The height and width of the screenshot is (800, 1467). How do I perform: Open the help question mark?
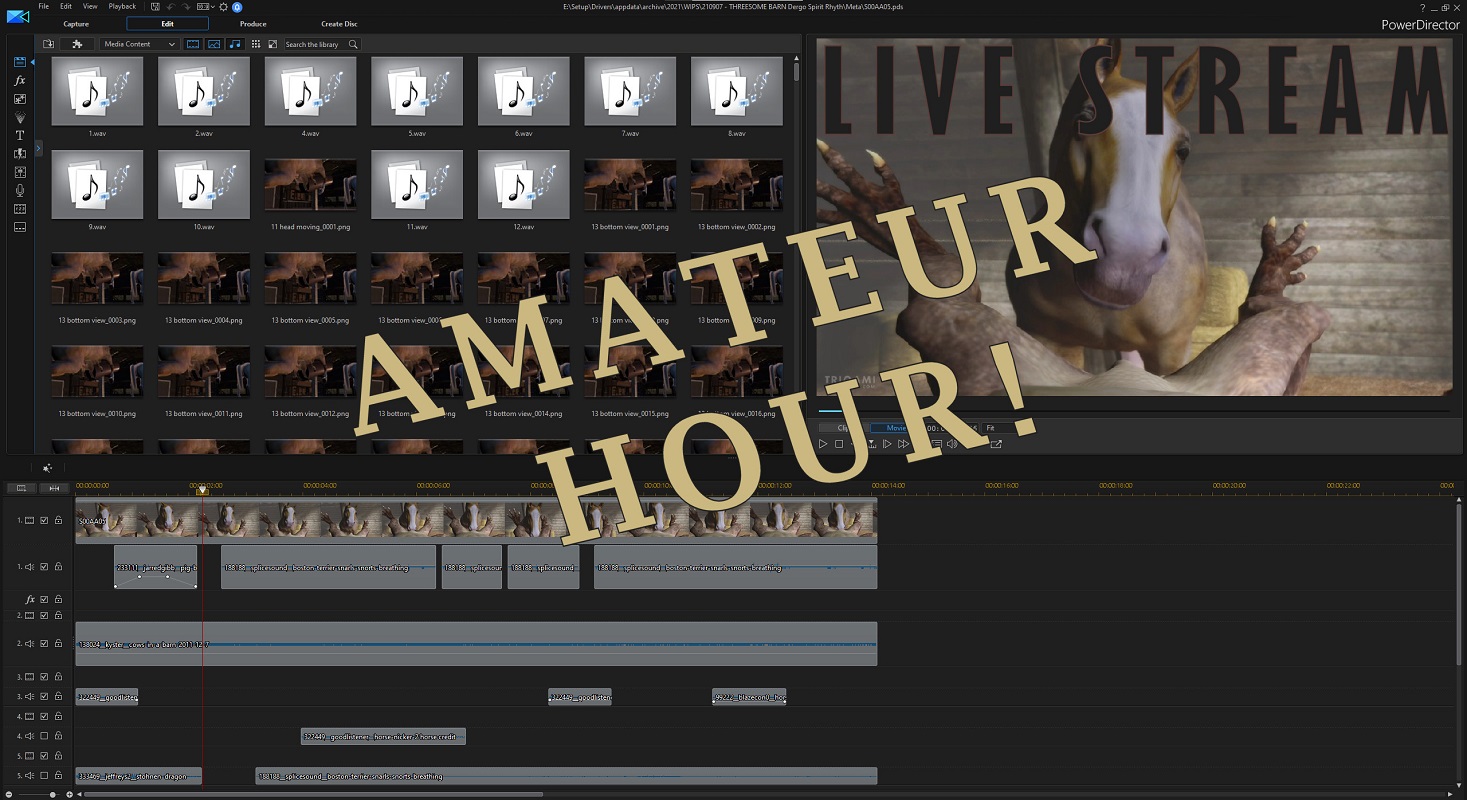pyautogui.click(x=1422, y=8)
